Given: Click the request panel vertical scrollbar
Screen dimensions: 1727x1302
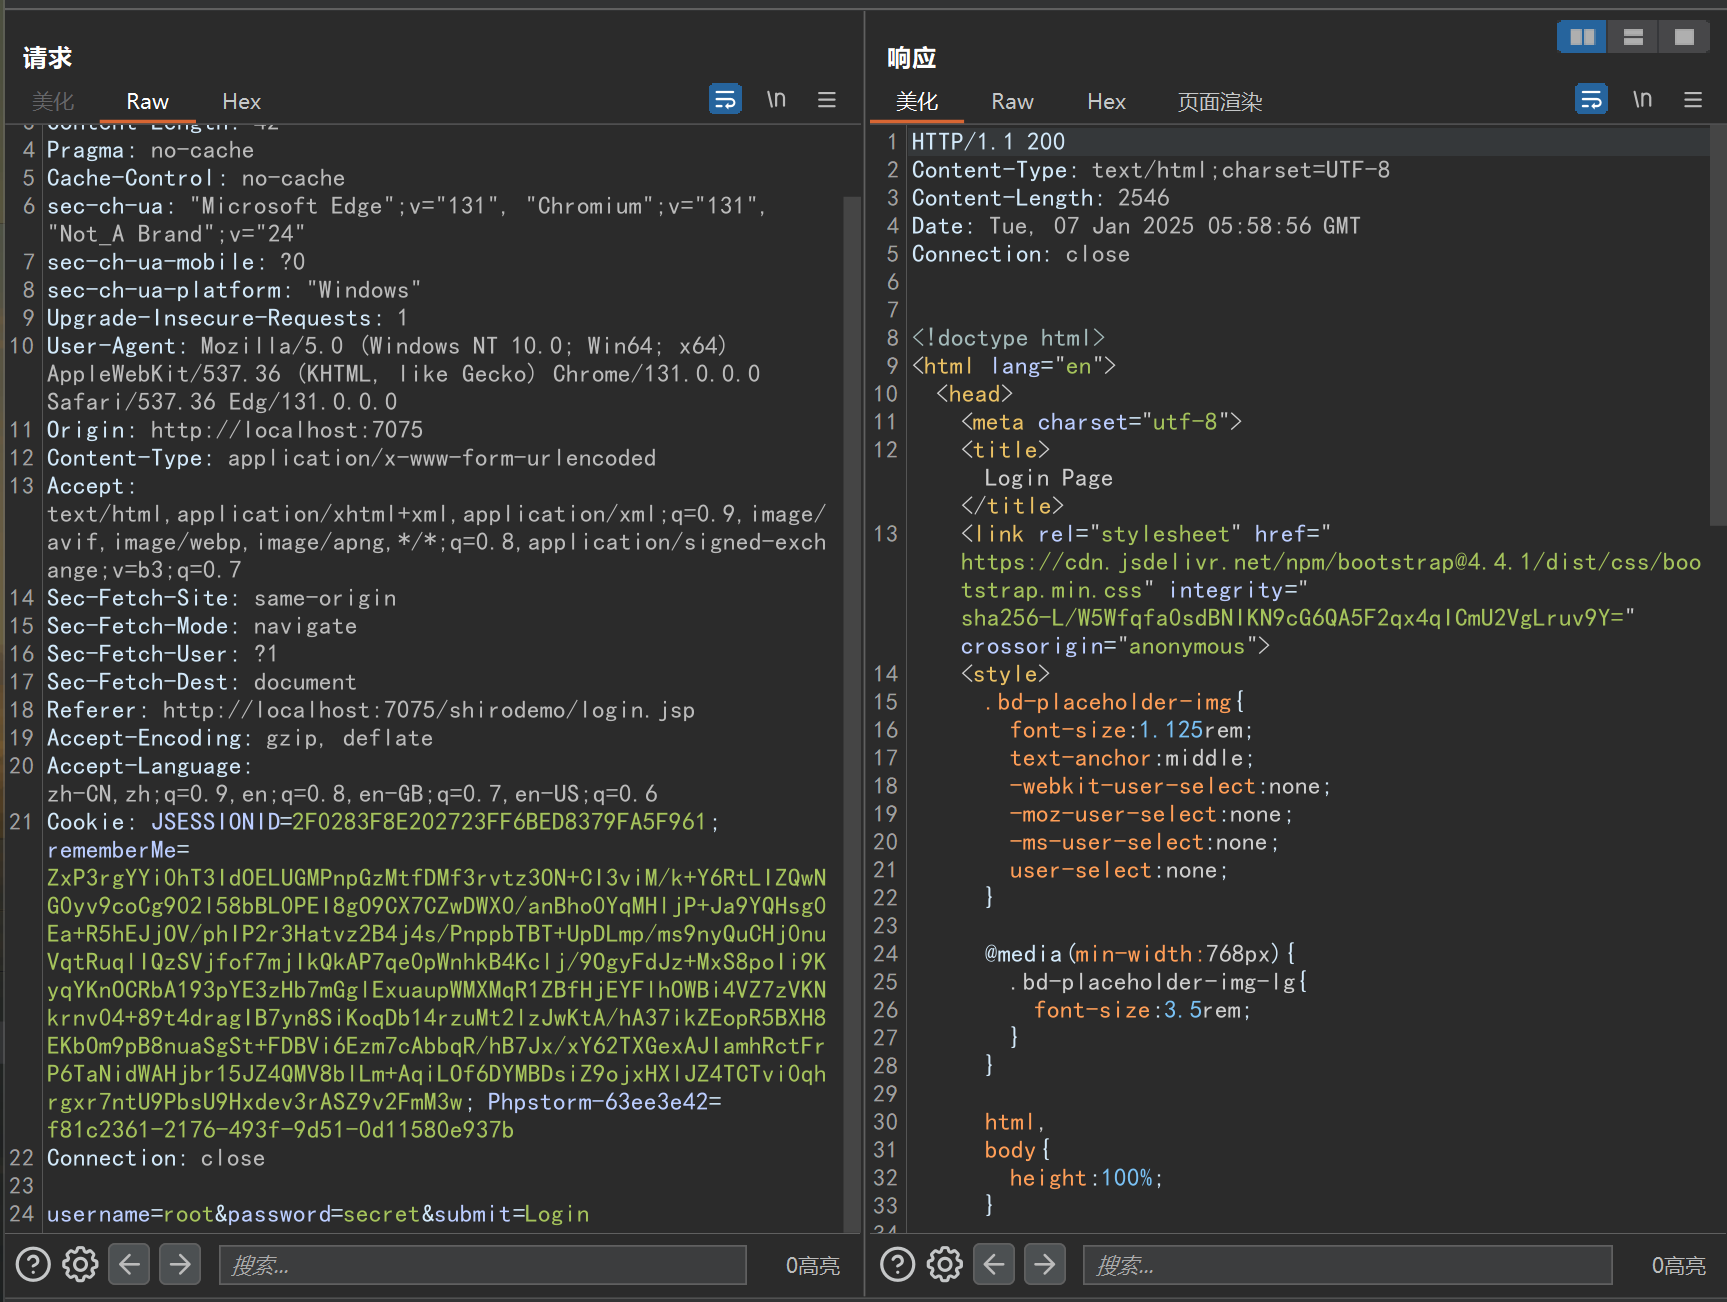Looking at the screenshot, I should [852, 715].
